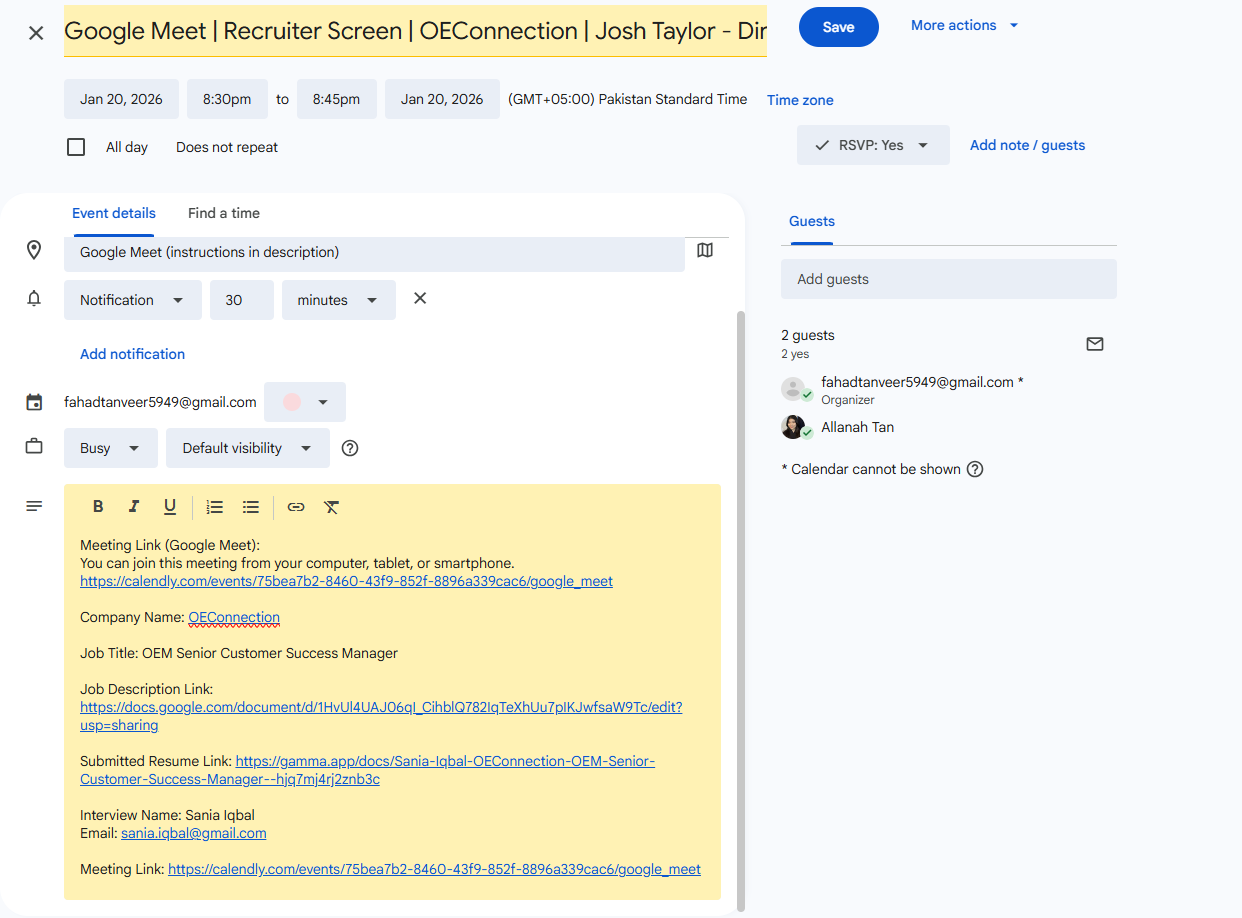Viewport: 1242px width, 918px height.
Task: Click the briefcase availability icon
Action: [34, 447]
